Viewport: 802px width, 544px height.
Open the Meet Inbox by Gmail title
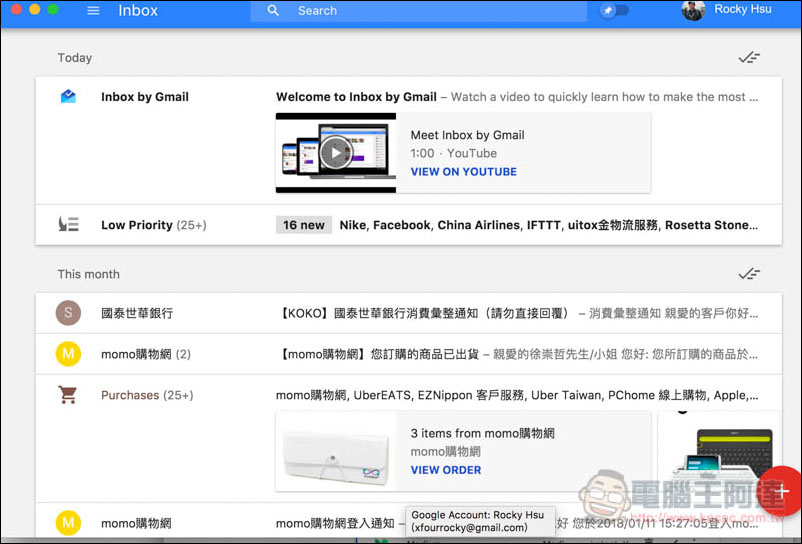[467, 135]
